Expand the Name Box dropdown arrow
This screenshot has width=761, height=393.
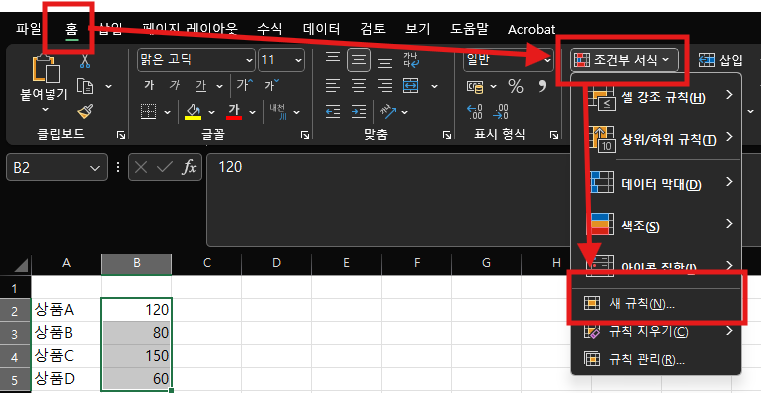pos(94,168)
